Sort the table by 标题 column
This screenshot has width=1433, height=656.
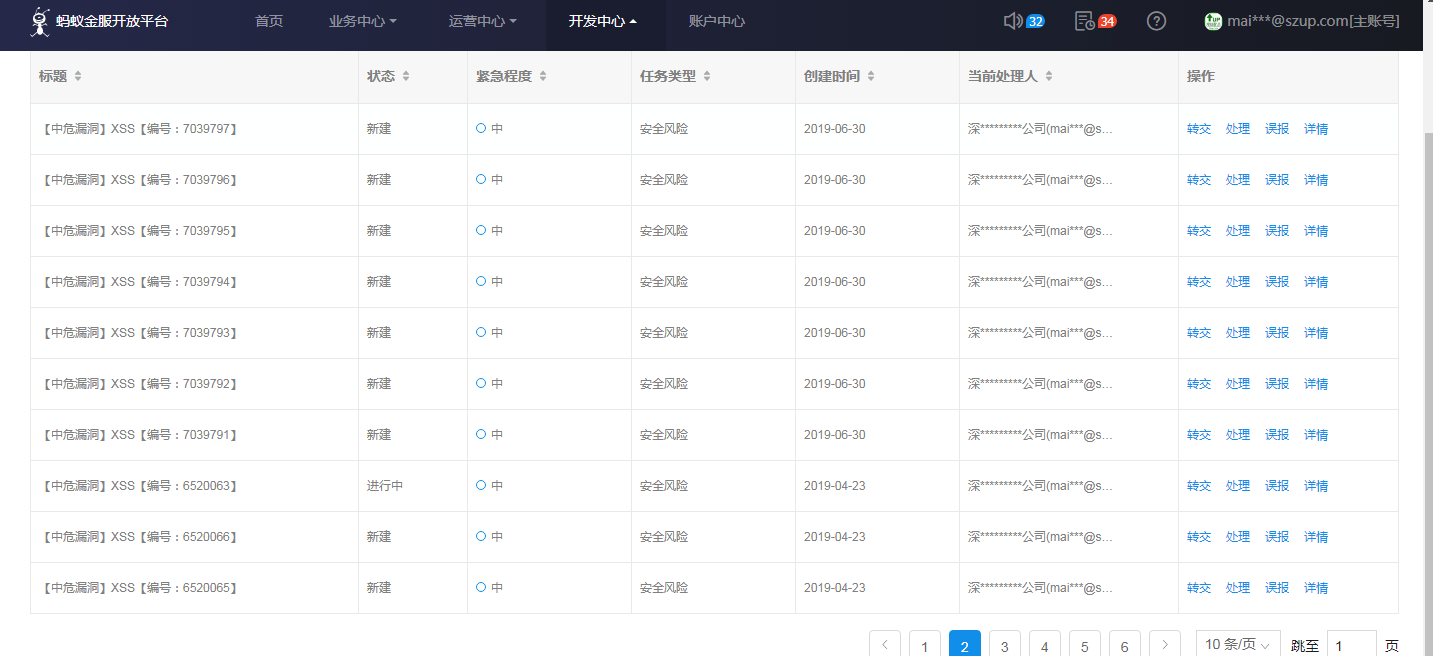(x=78, y=77)
